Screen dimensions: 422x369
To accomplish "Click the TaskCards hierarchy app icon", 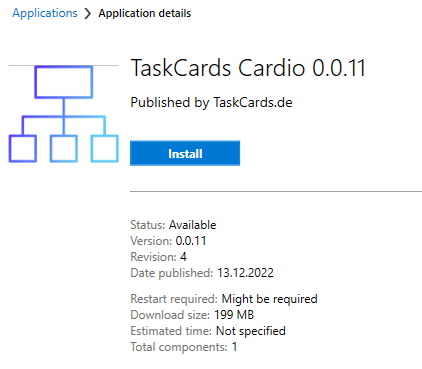I will [64, 114].
